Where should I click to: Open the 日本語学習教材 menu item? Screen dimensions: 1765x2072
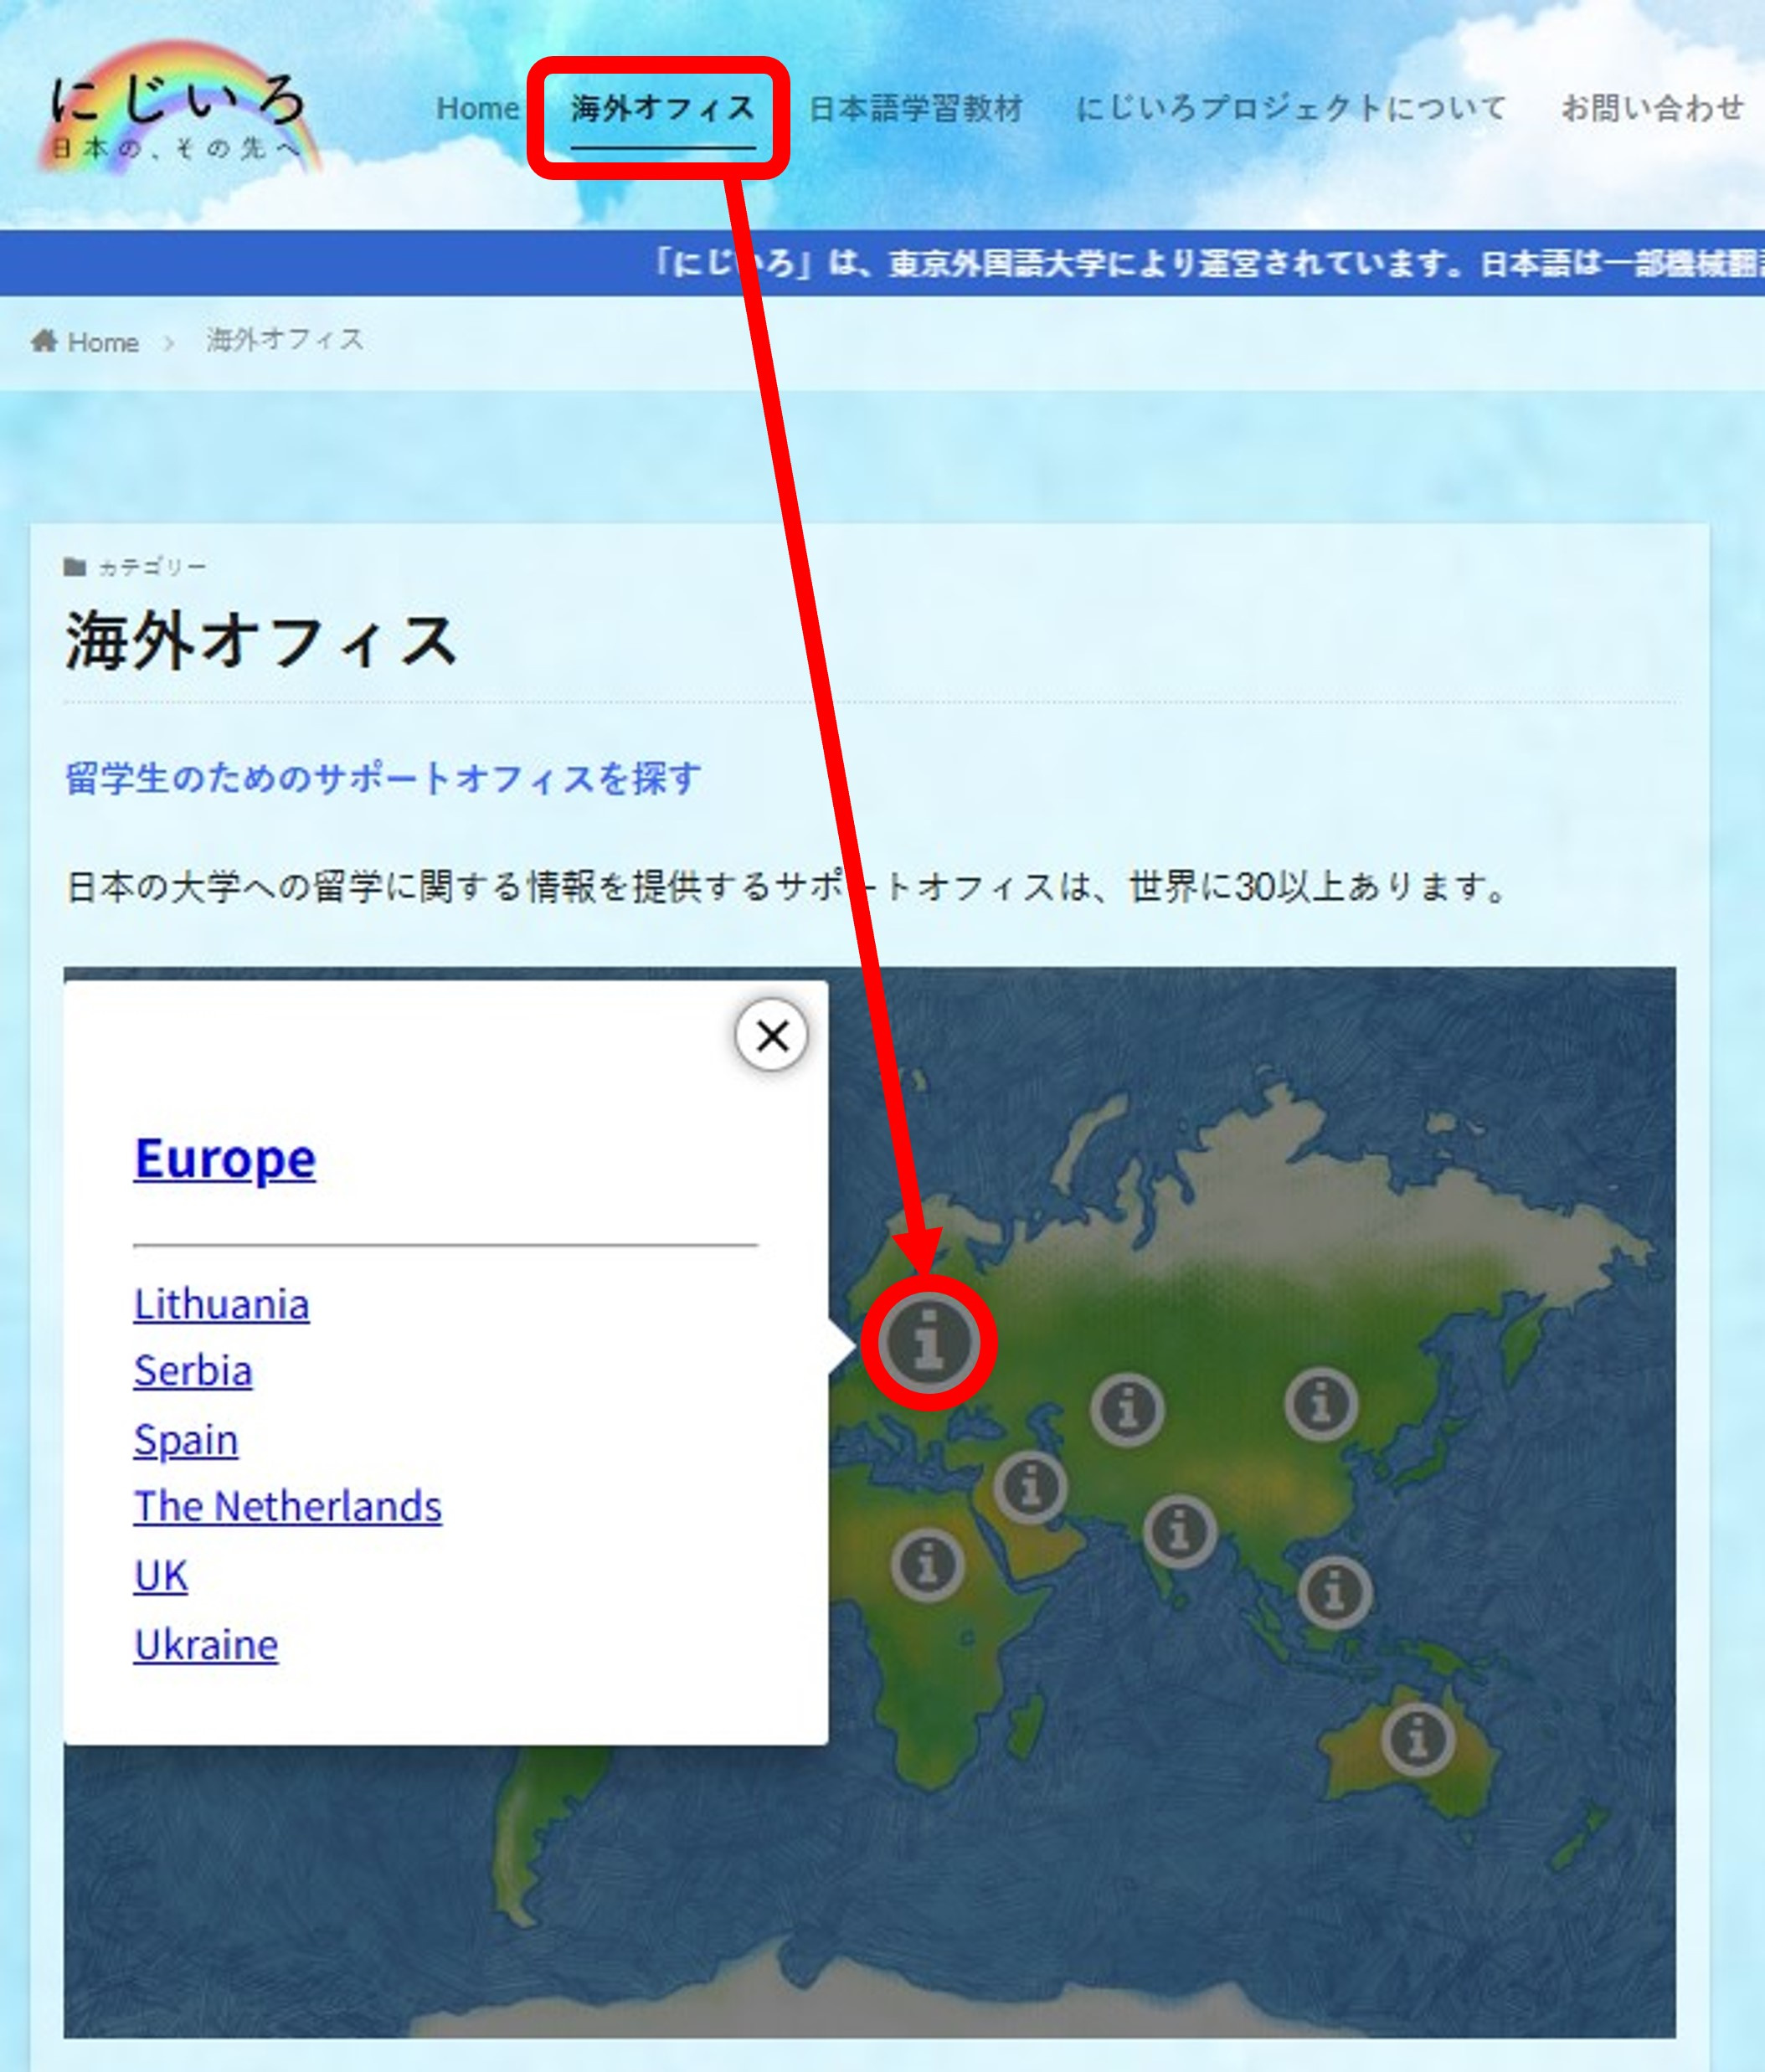[915, 108]
